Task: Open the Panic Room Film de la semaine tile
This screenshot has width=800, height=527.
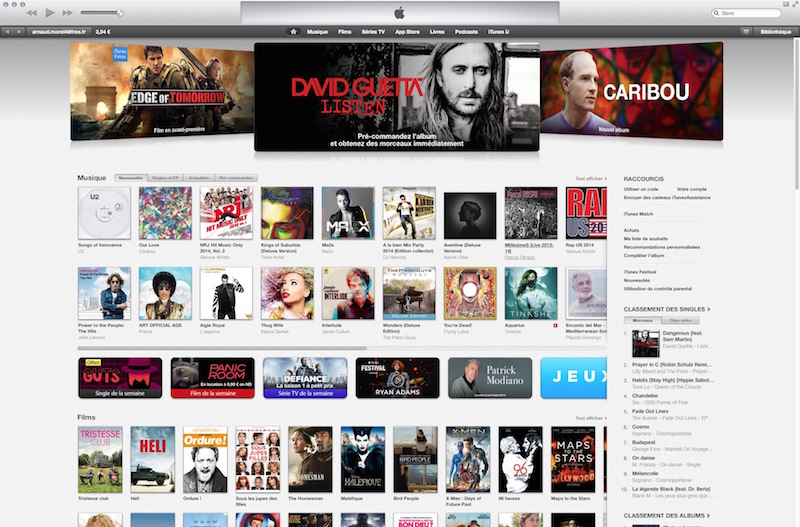Action: 213,378
